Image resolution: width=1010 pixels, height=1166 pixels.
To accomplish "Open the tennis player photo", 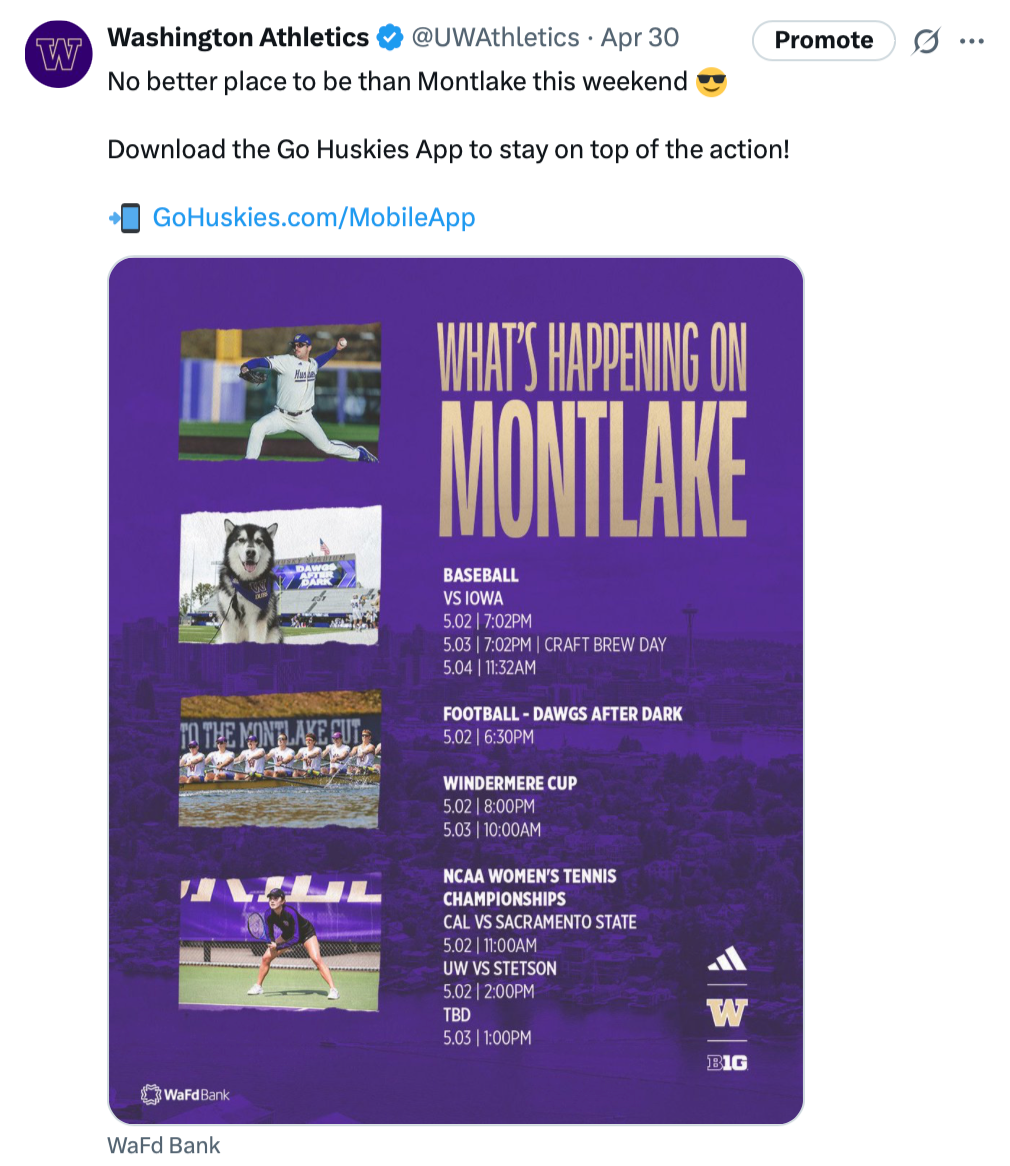I will [x=280, y=942].
